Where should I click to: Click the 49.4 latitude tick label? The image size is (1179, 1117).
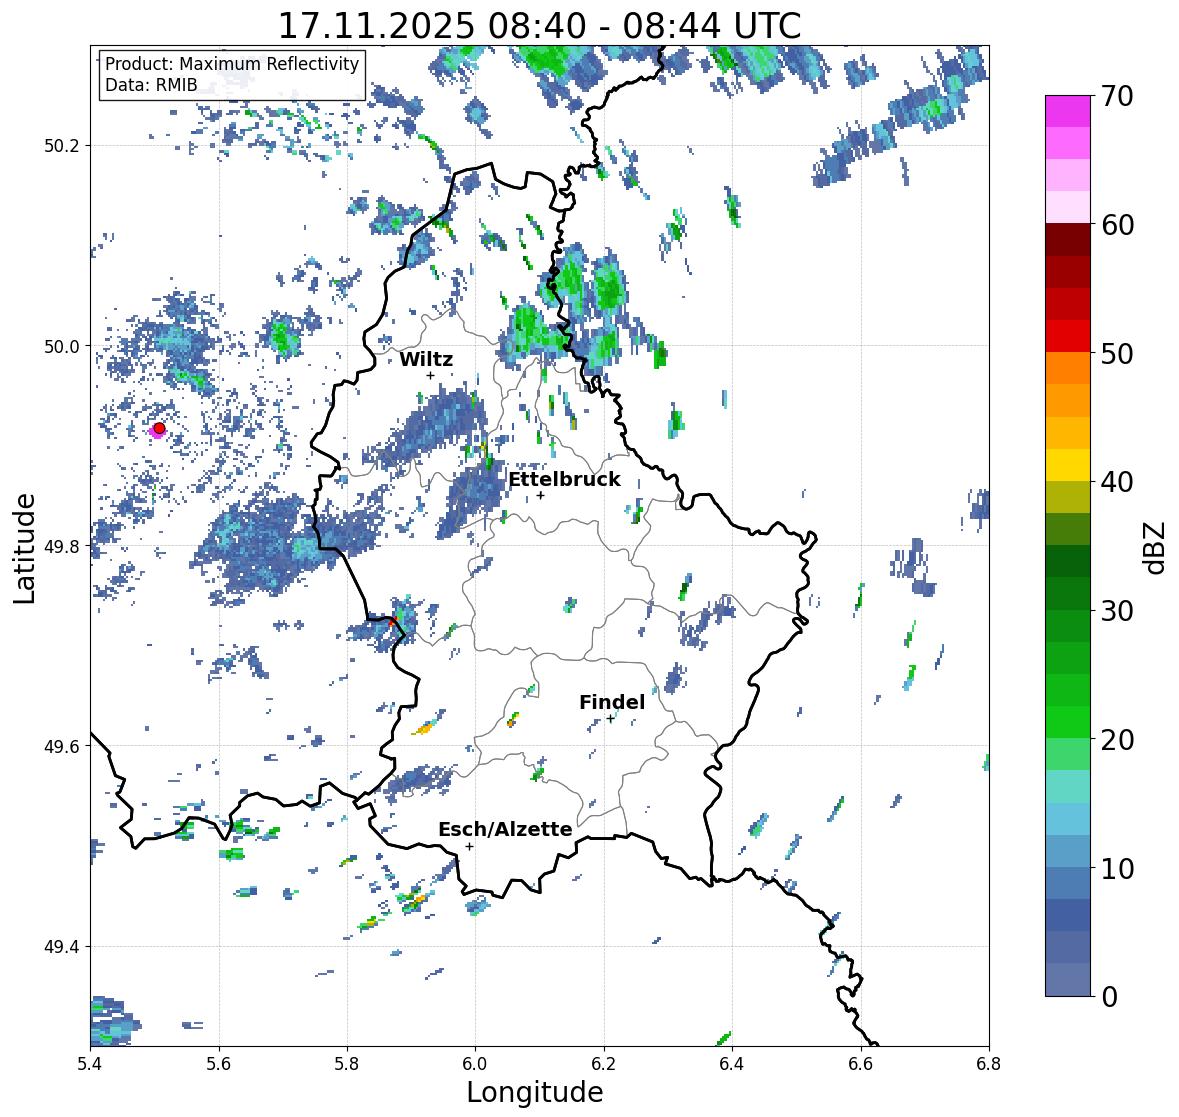coord(62,947)
